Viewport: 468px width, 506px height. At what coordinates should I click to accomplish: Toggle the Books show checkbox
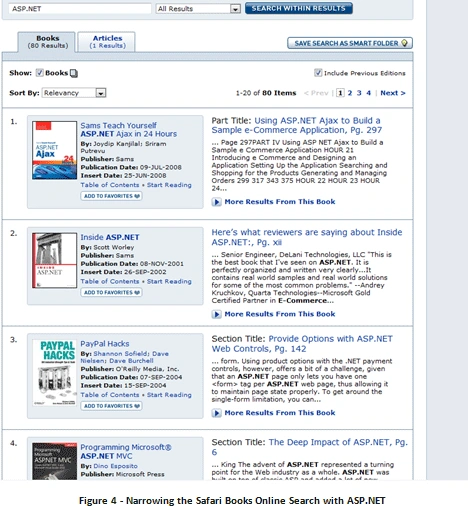40,73
